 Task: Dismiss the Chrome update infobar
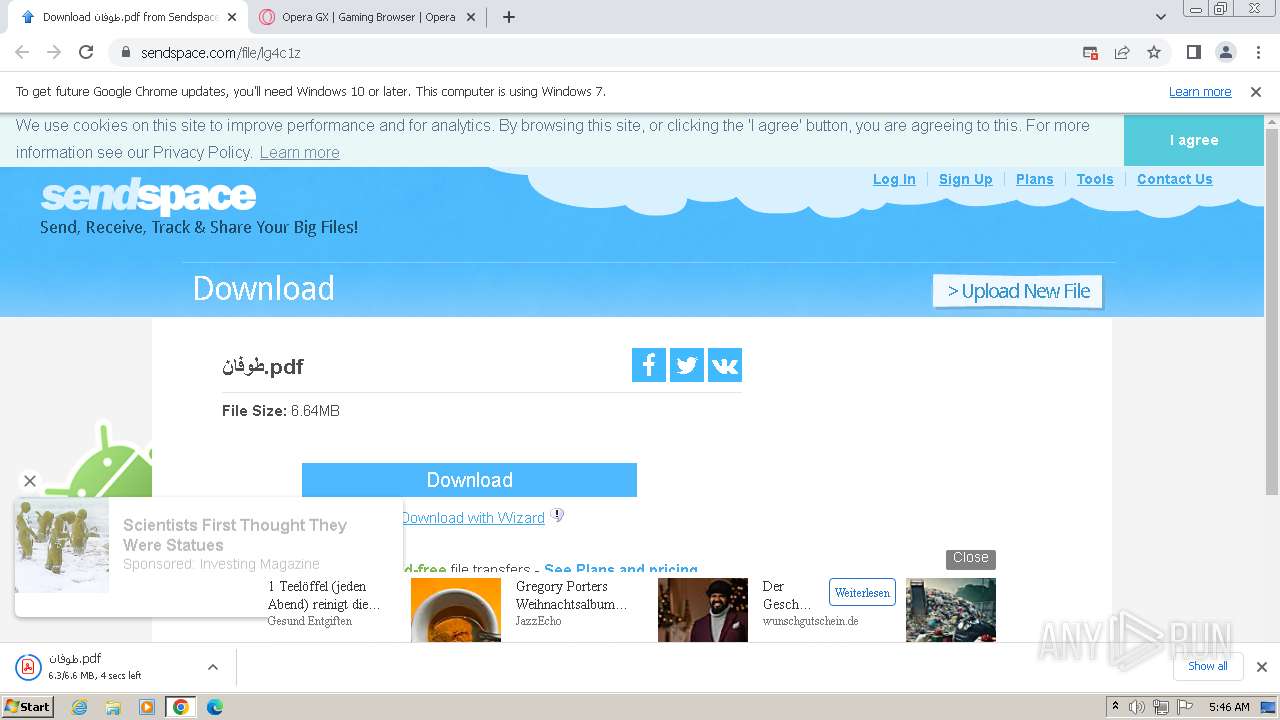(x=1256, y=91)
